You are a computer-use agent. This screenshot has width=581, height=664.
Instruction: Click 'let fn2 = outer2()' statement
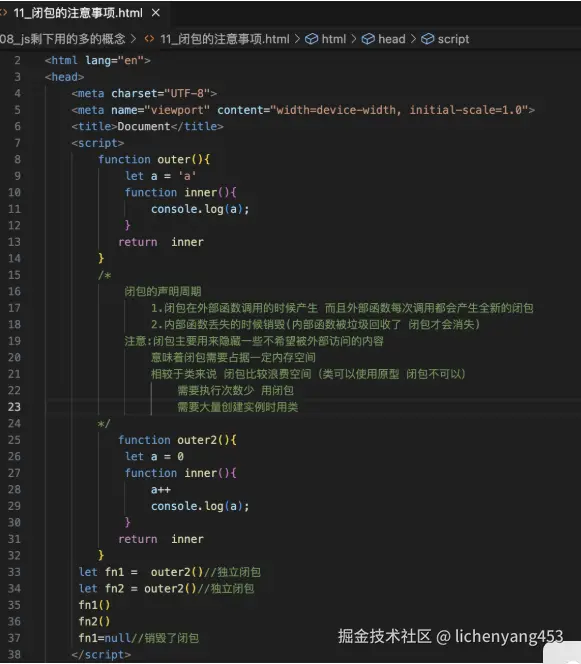(138, 589)
